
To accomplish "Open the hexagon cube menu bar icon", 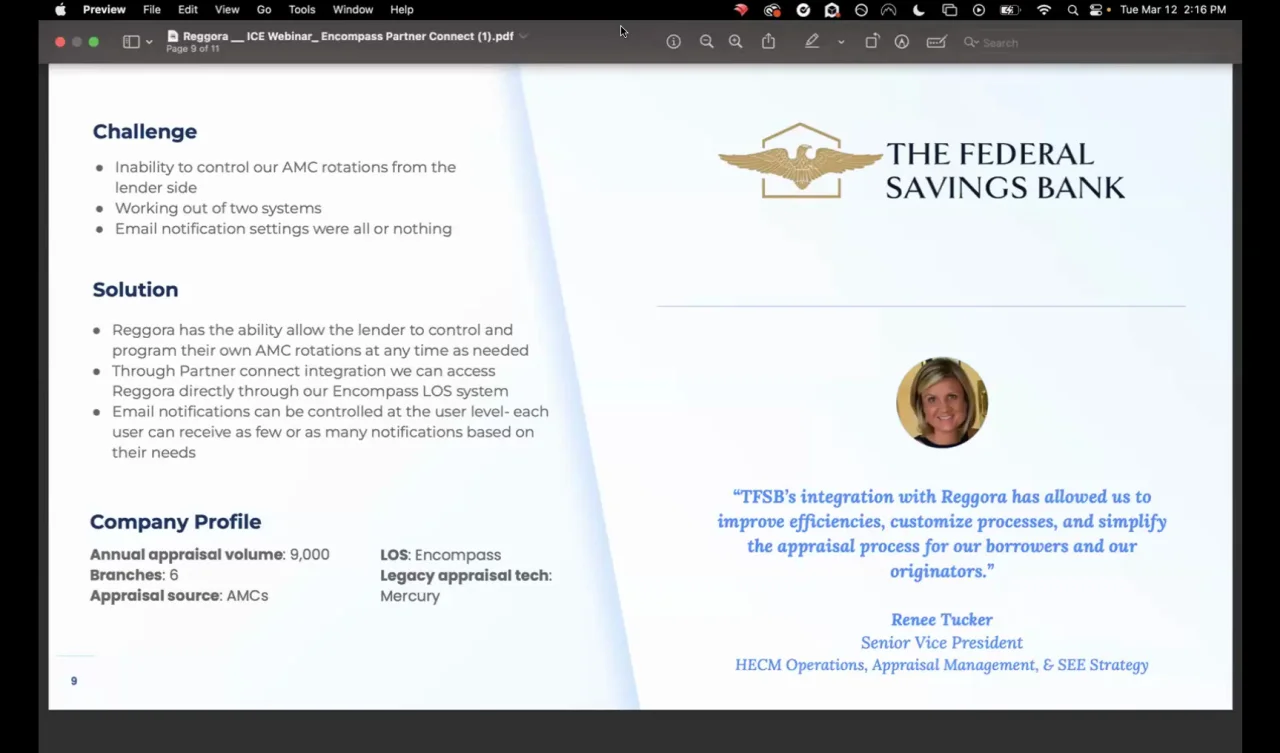I will click(x=832, y=10).
